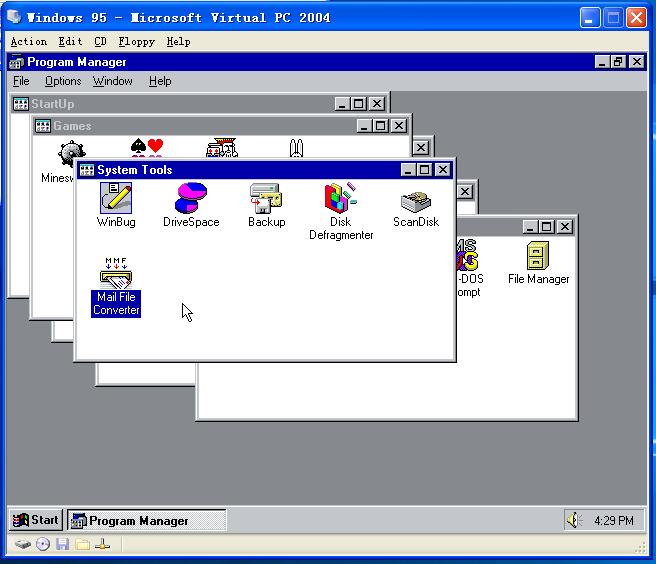The width and height of the screenshot is (656, 564).
Task: Open the Games window control-menu icon
Action: point(43,126)
